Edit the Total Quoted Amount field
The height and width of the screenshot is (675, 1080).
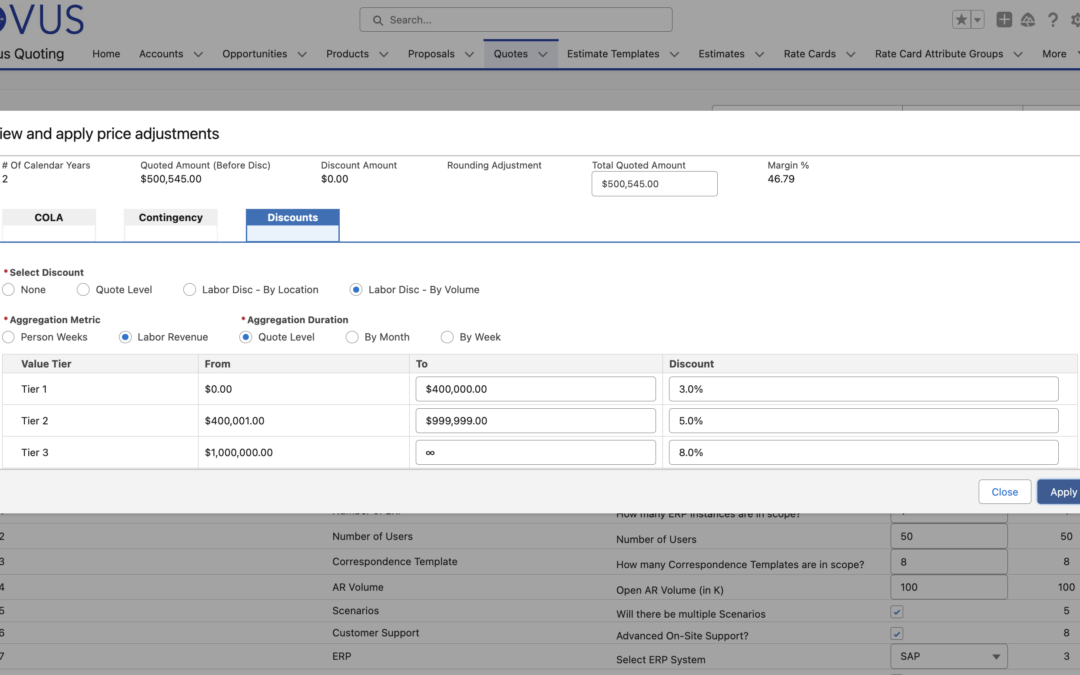pos(654,183)
